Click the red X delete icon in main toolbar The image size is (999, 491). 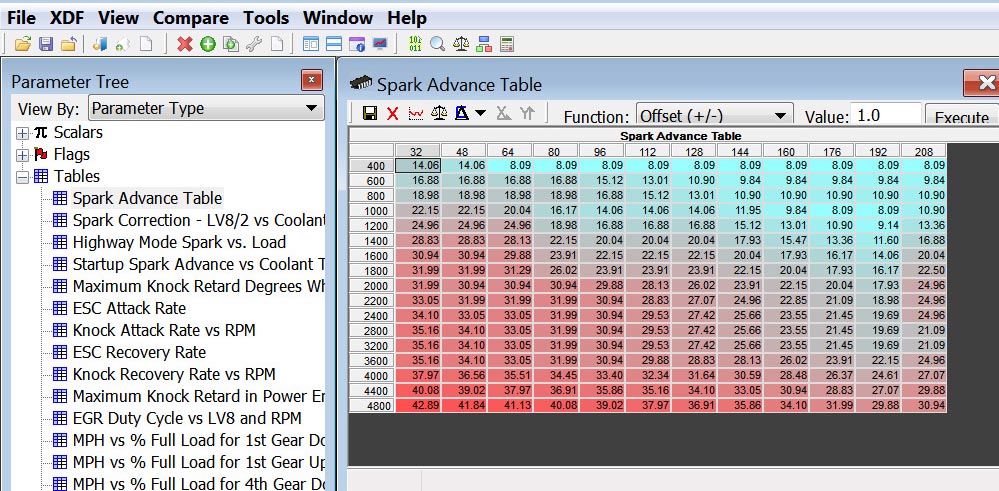pyautogui.click(x=184, y=44)
